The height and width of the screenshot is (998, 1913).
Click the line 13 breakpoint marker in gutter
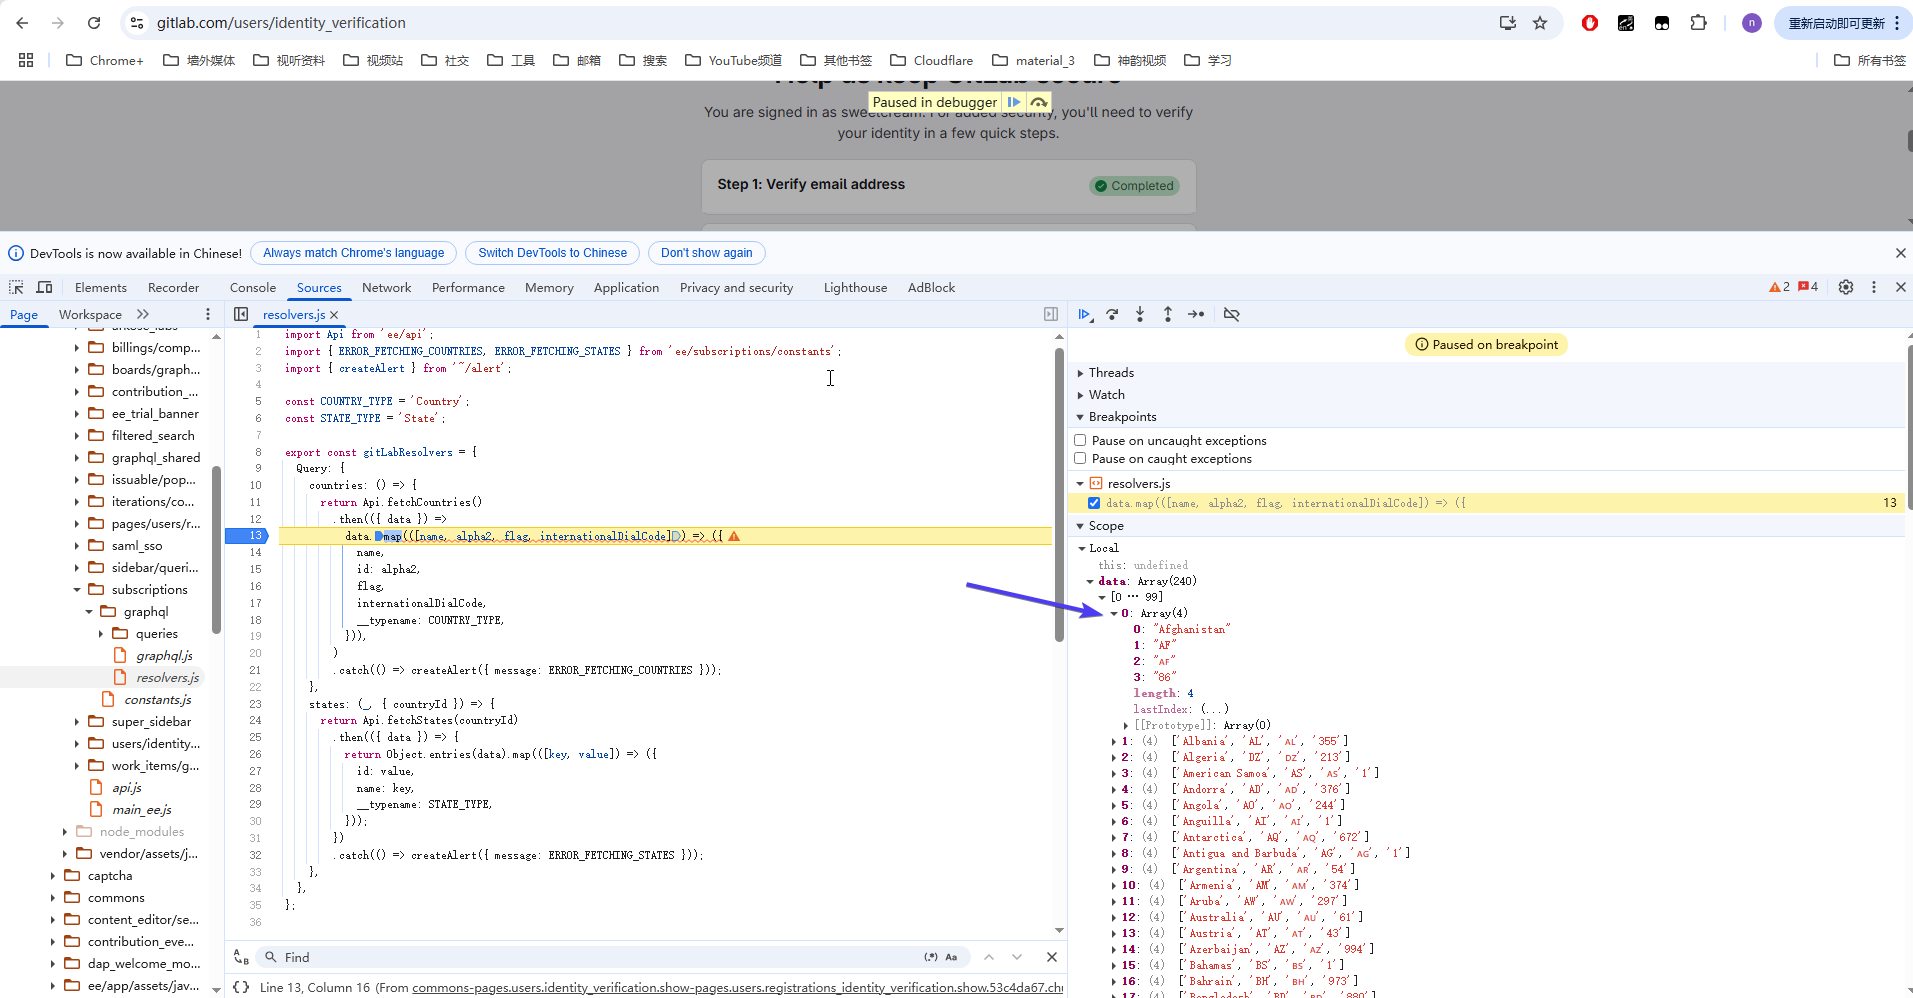click(x=246, y=536)
